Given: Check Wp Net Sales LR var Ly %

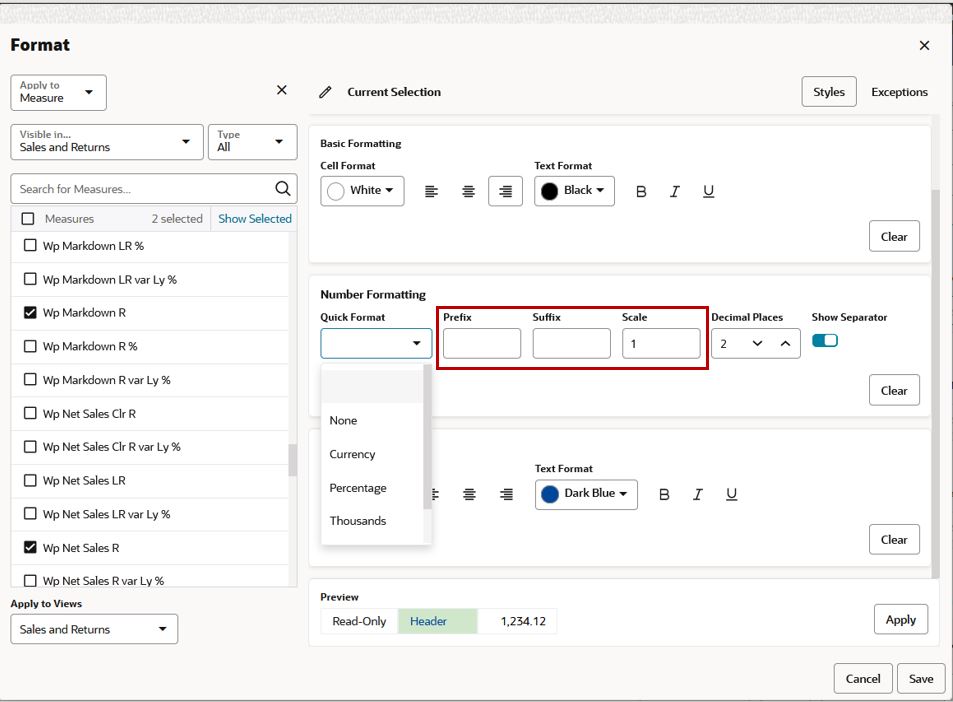Looking at the screenshot, I should [x=30, y=514].
